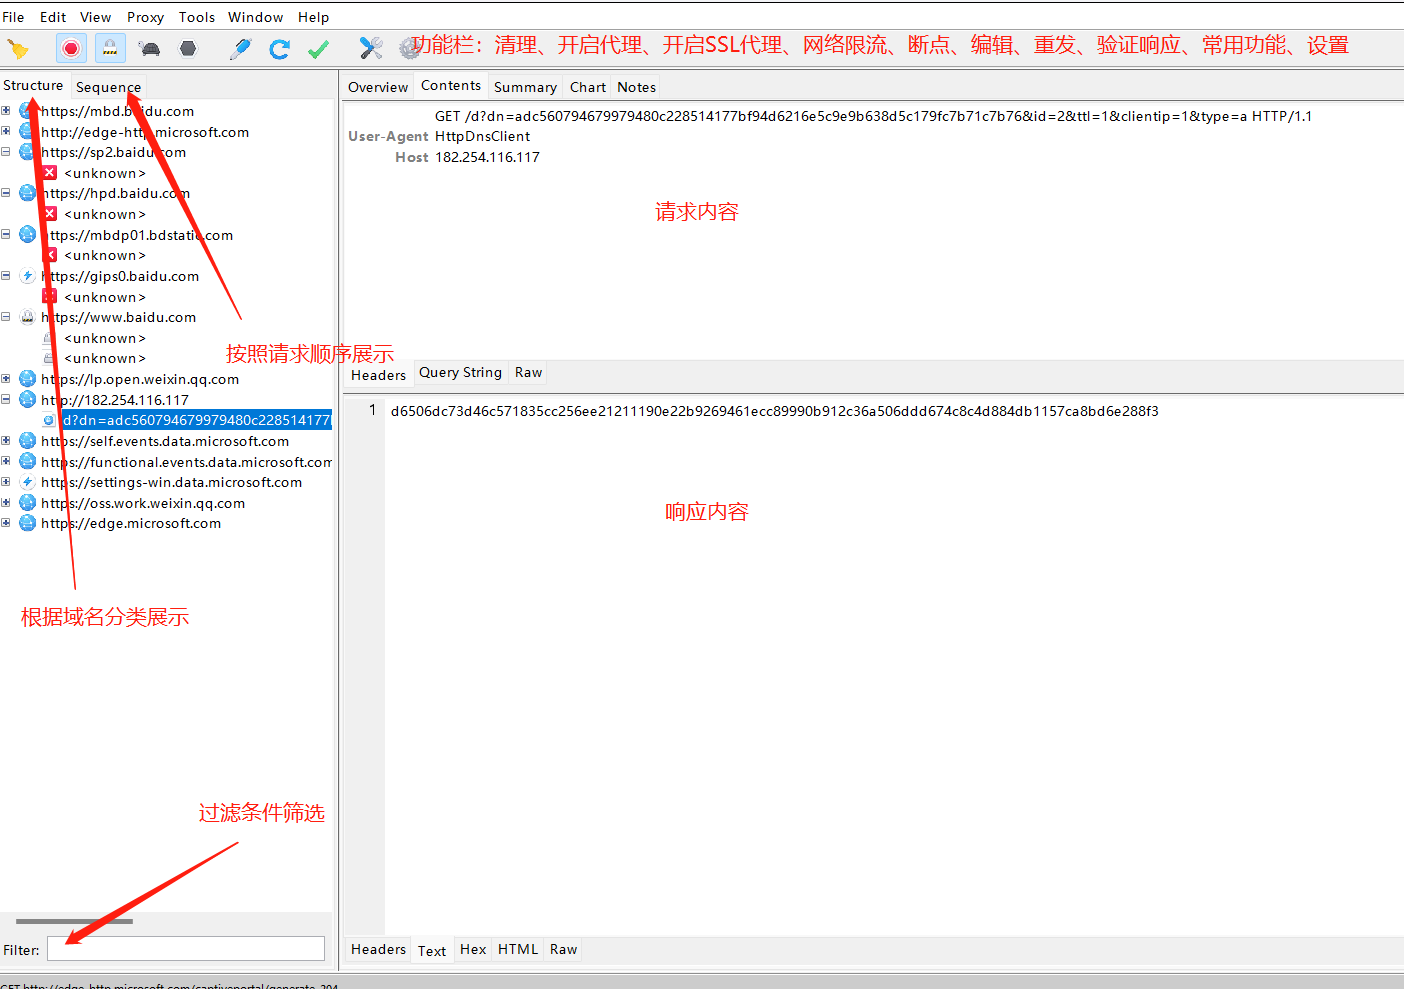Select the request Headers tab
This screenshot has width=1404, height=989.
click(x=379, y=375)
